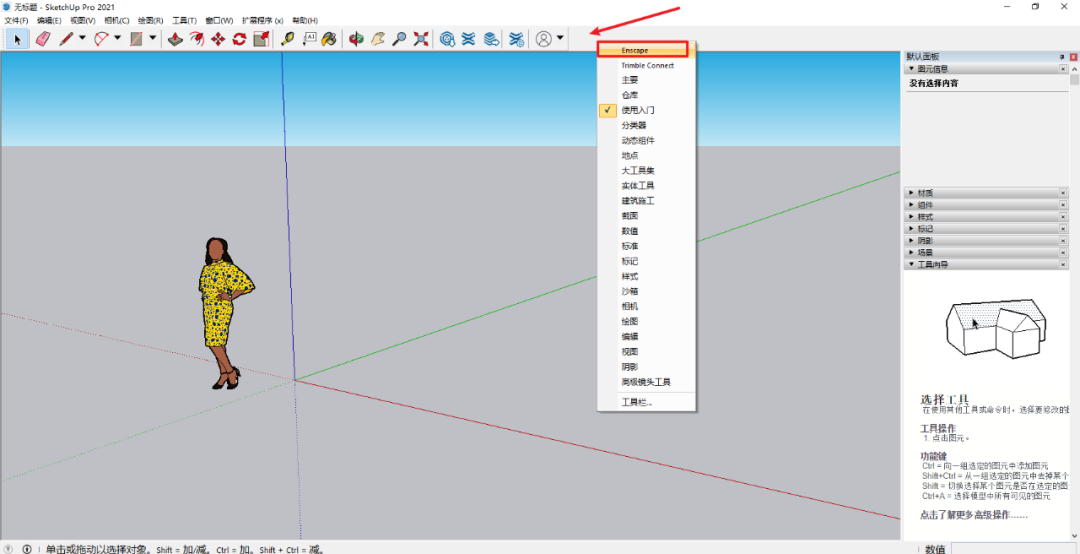This screenshot has width=1080, height=554.
Task: Click 点击了解更多高级操作 link
Action: (x=973, y=515)
